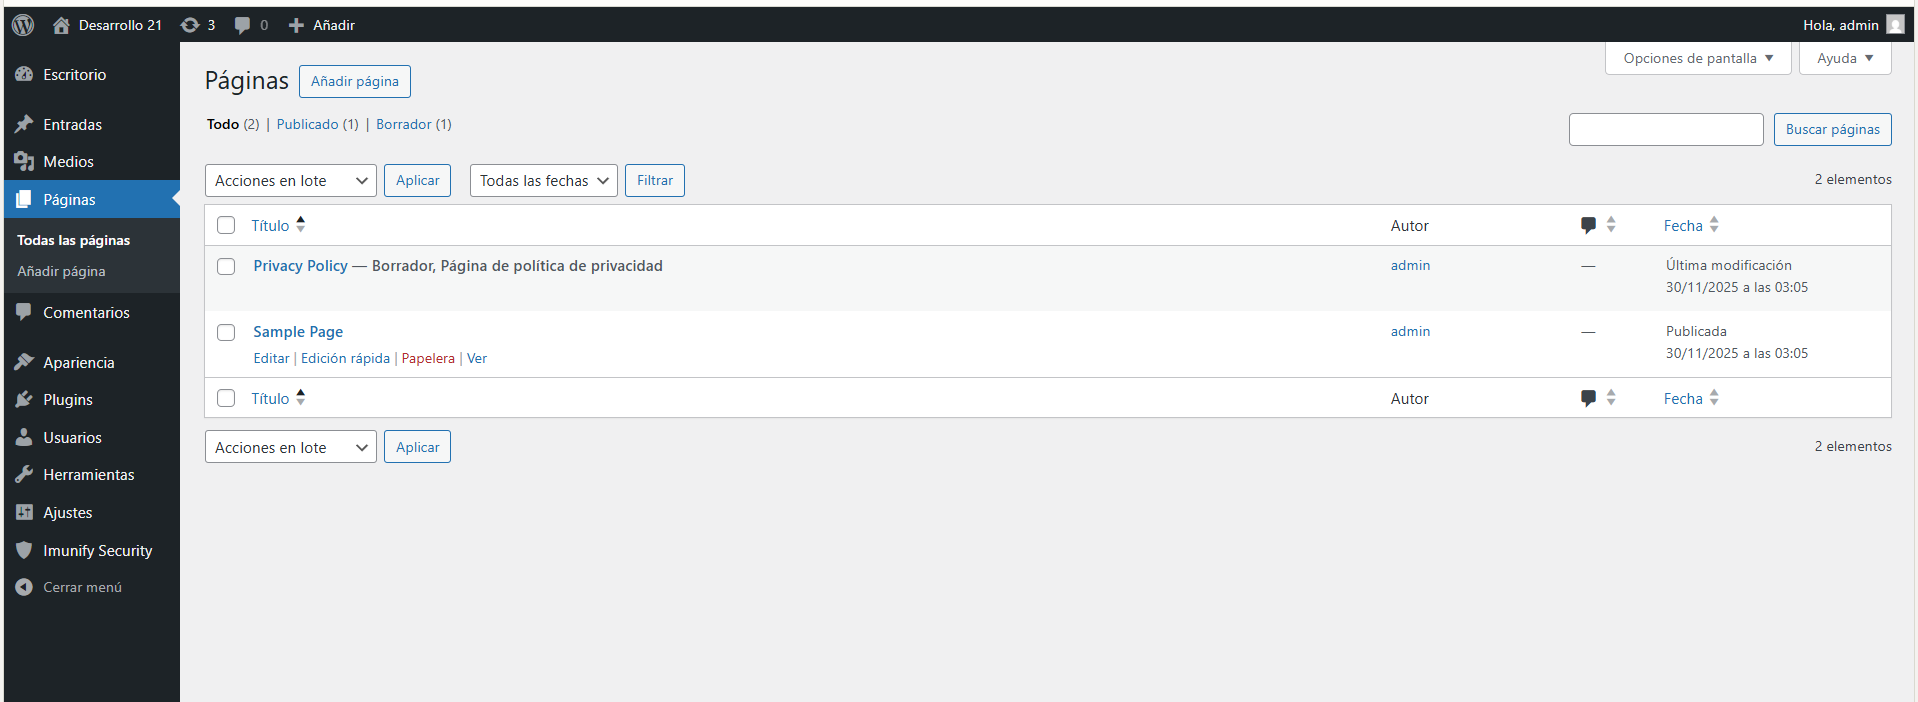Collapse sidebar with Cerrar menú icon

[24, 588]
